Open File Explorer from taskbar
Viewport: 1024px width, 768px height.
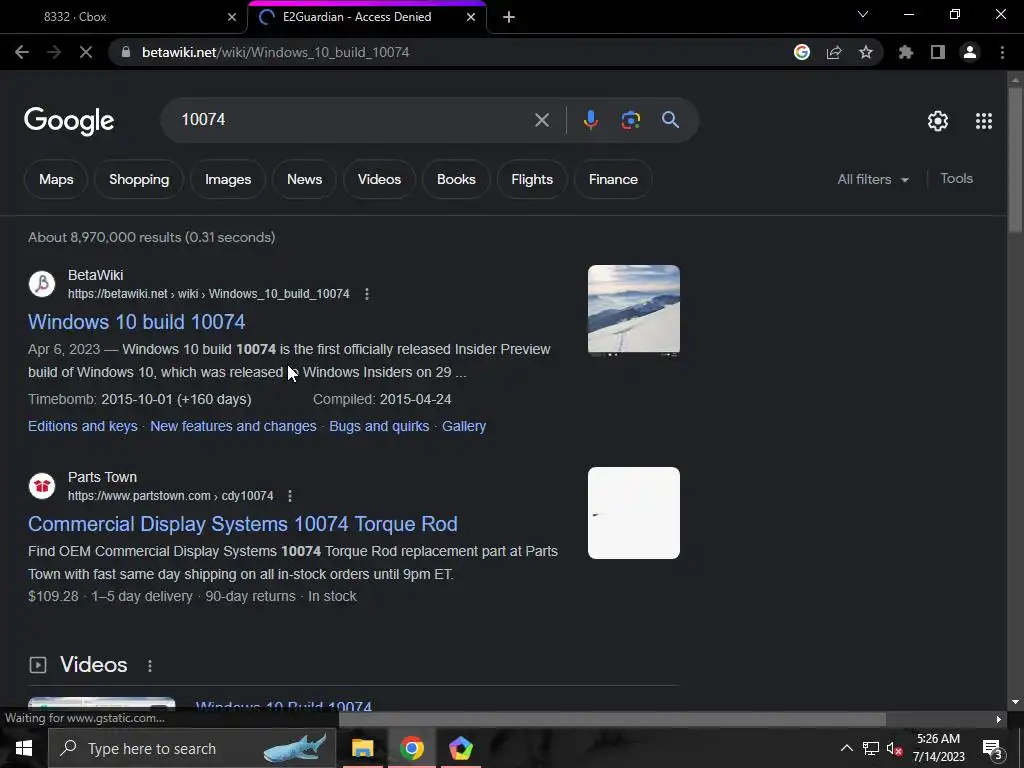(362, 748)
